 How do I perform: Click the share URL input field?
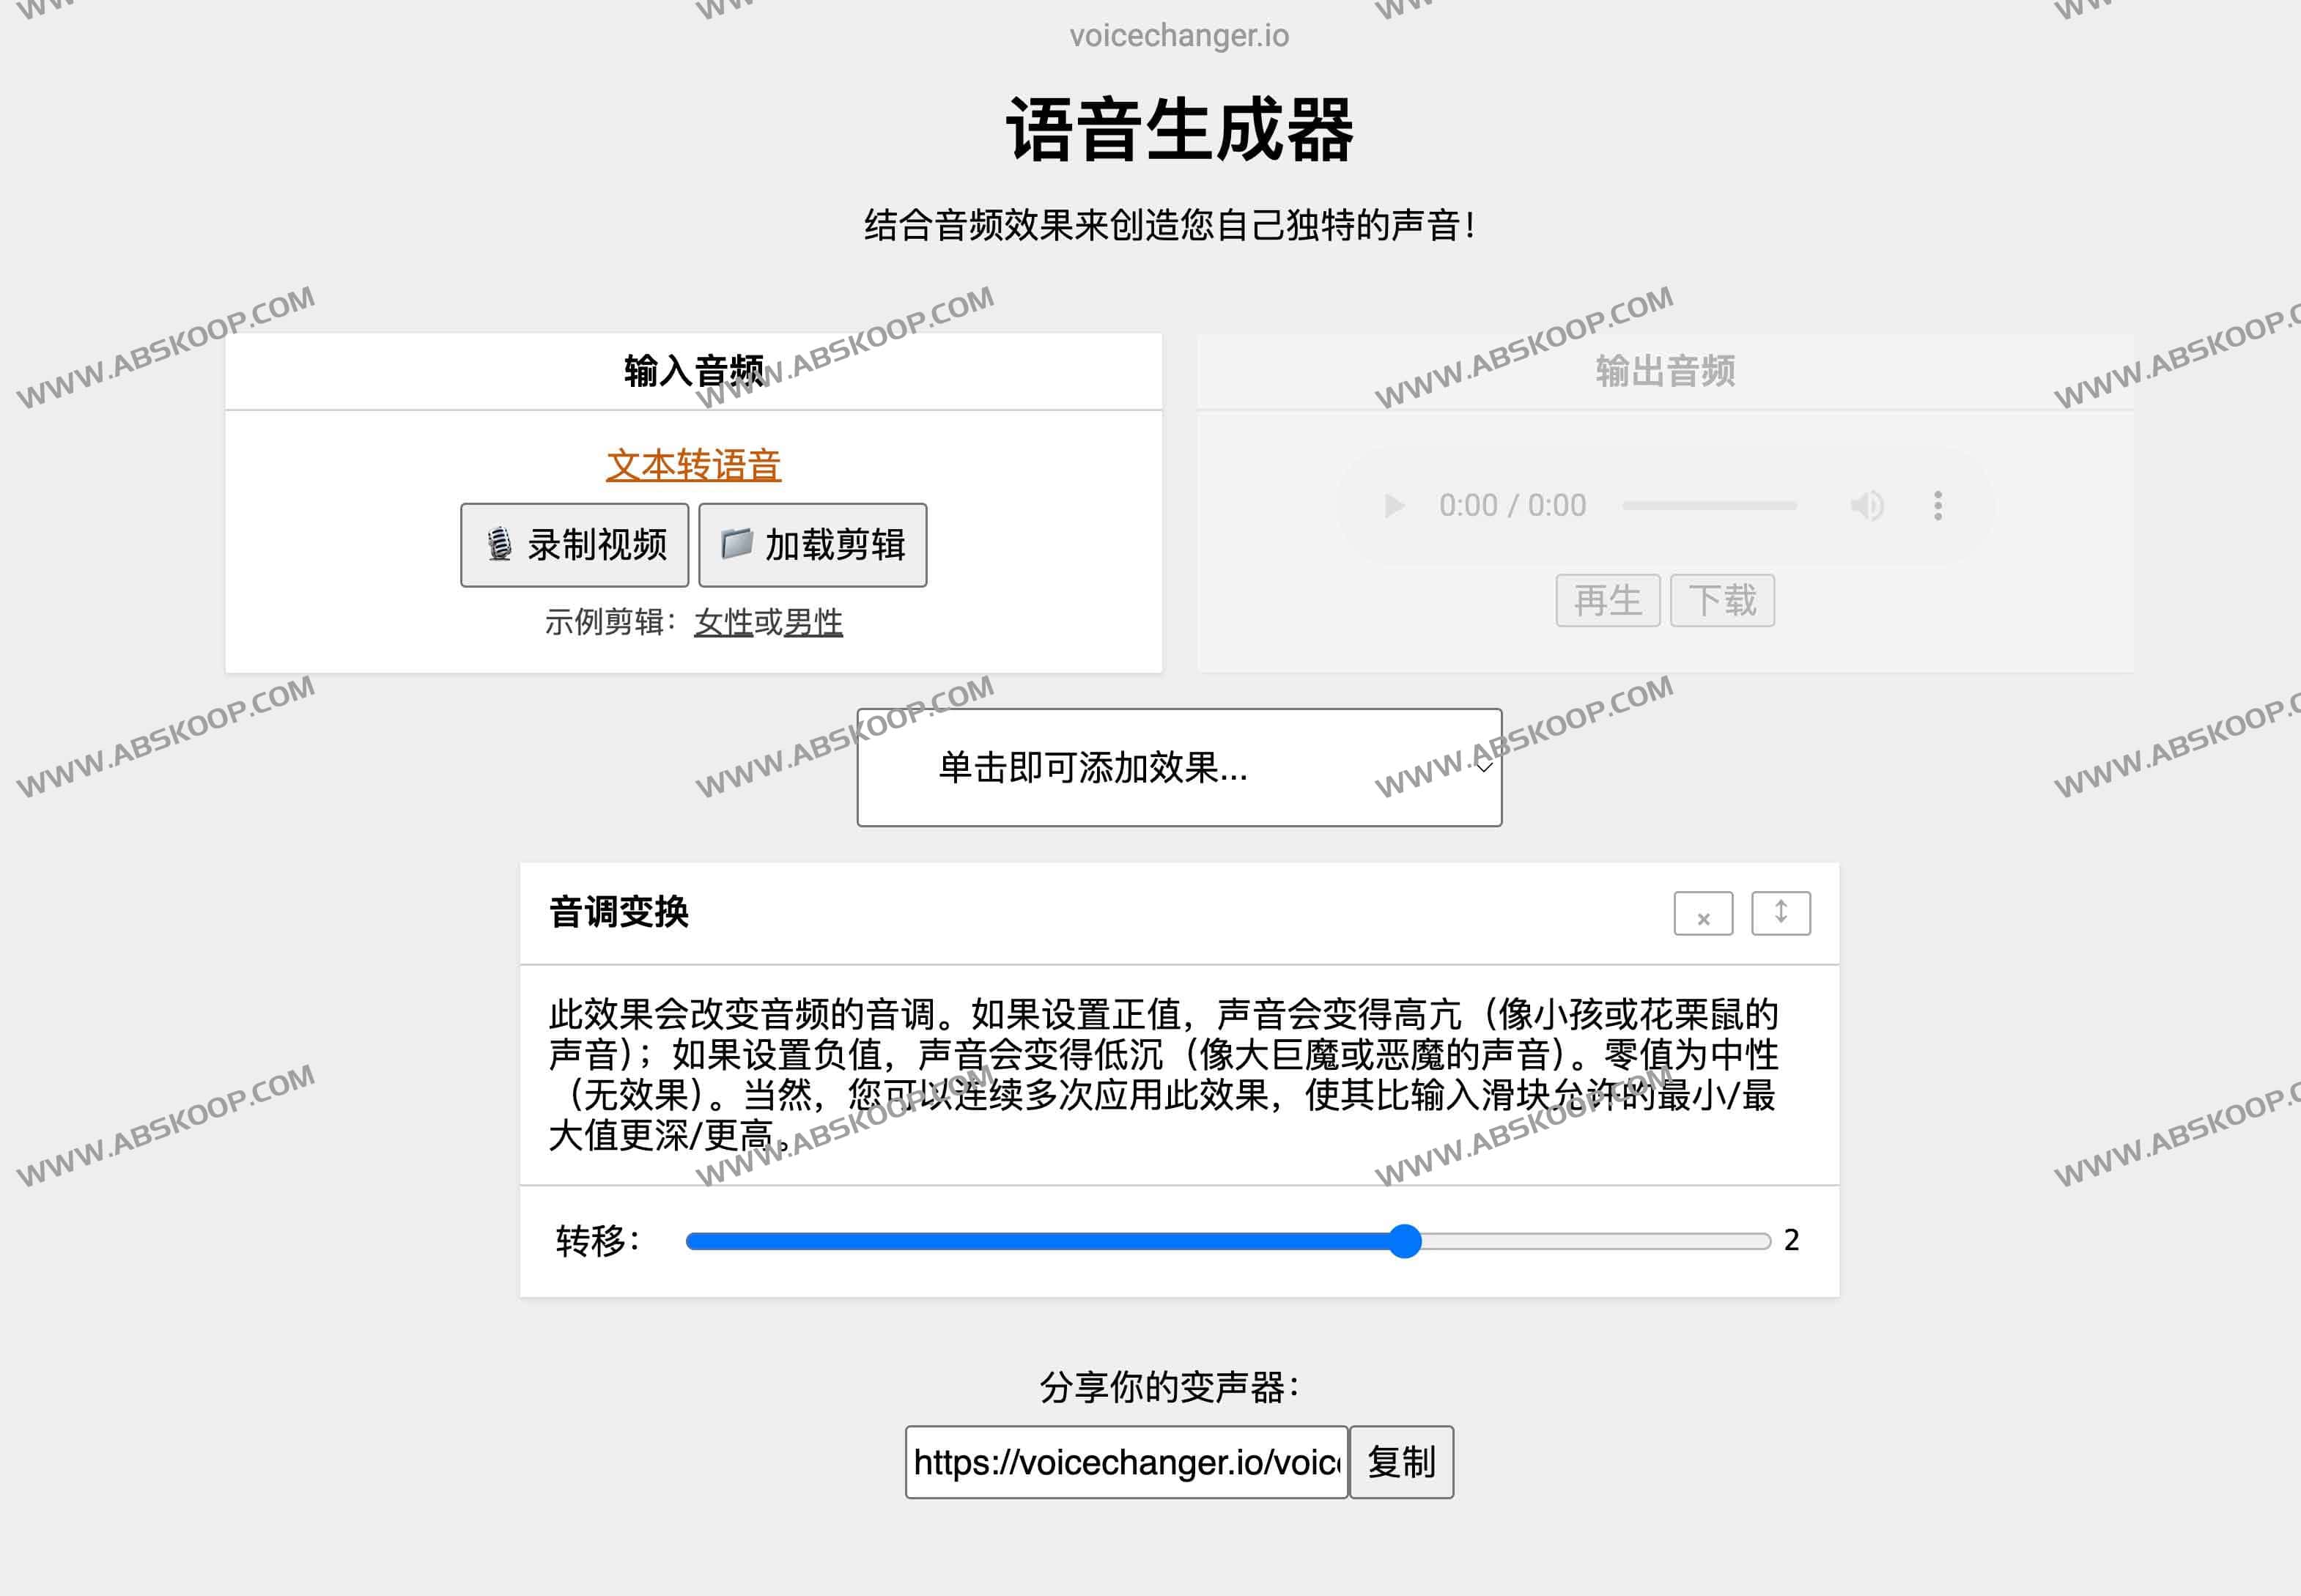(x=1125, y=1461)
